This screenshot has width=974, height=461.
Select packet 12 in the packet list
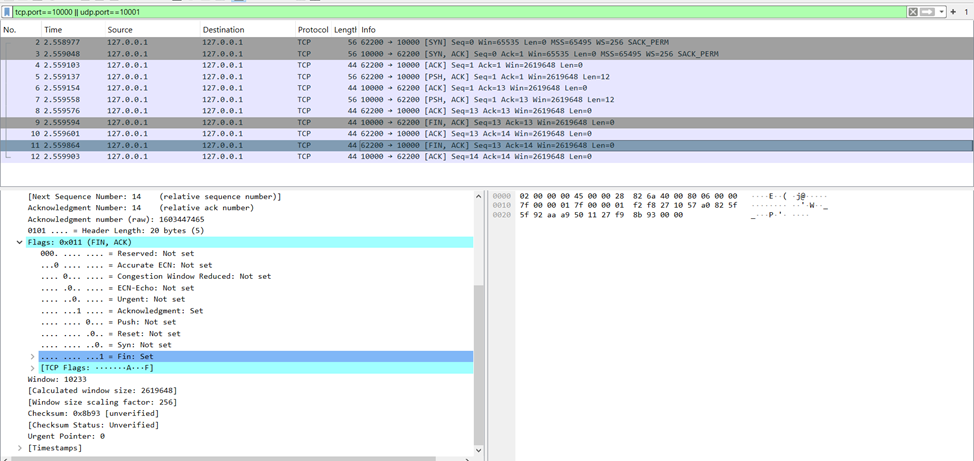coord(400,156)
